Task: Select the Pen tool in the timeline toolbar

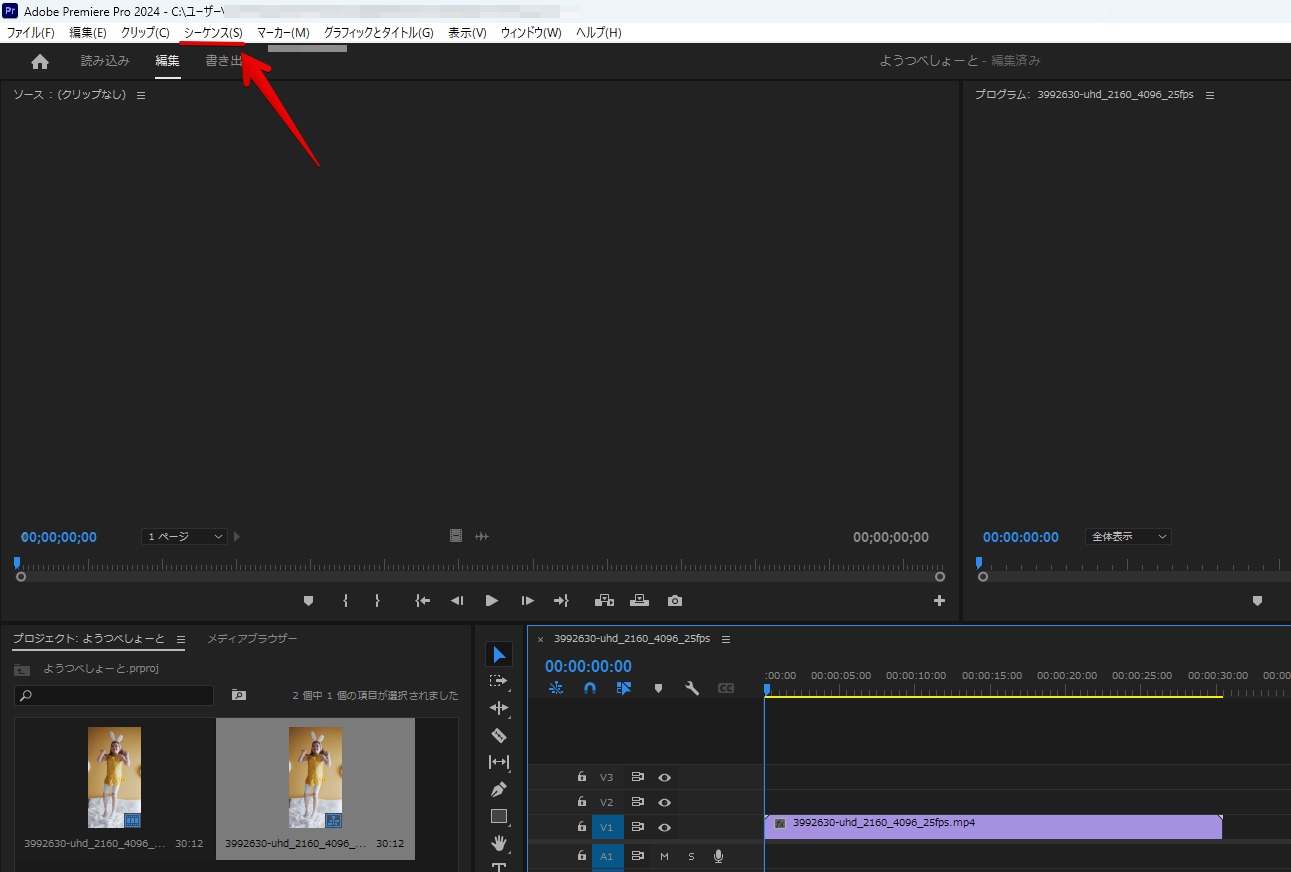Action: (499, 789)
